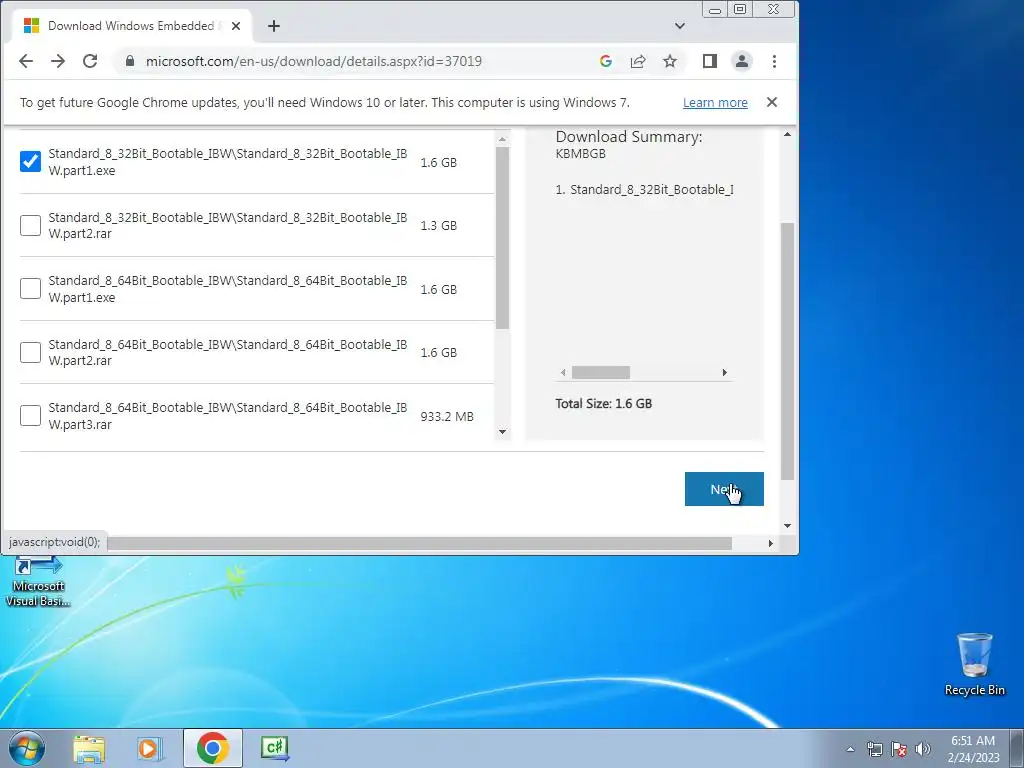This screenshot has width=1024, height=768.
Task: Go forward in browser history
Action: click(x=58, y=61)
